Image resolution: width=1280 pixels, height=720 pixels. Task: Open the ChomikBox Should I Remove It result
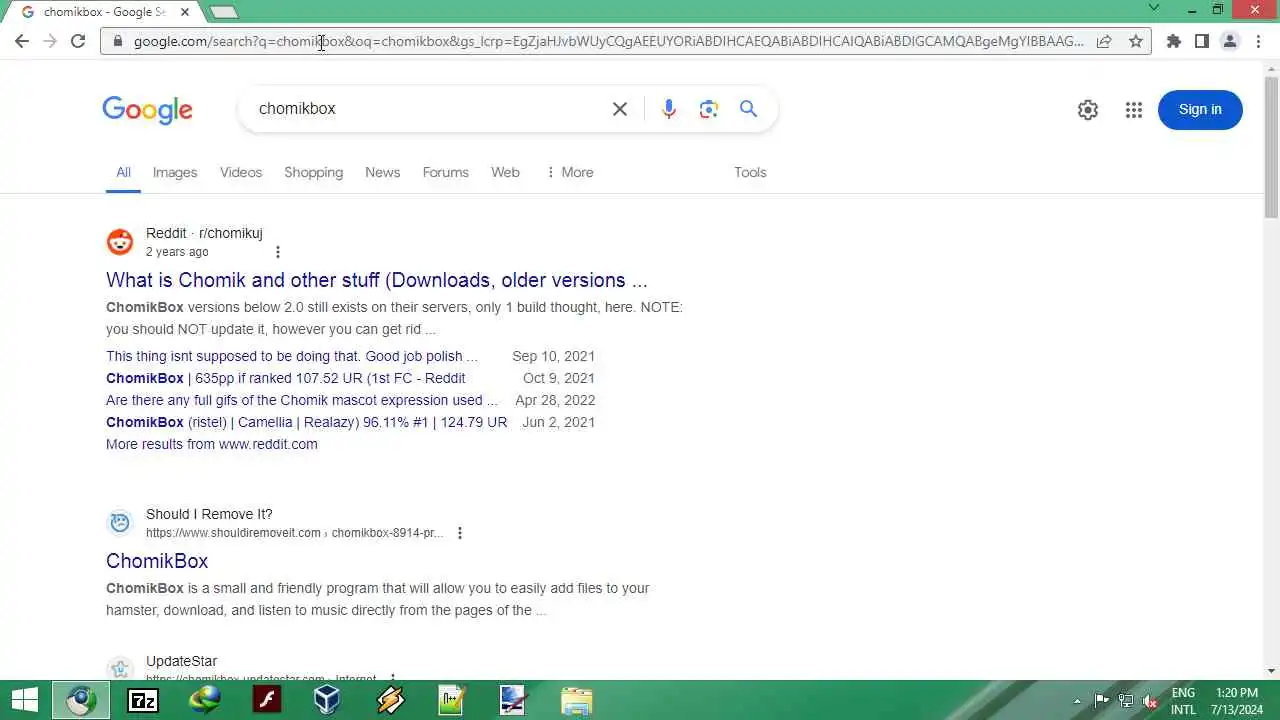point(157,561)
